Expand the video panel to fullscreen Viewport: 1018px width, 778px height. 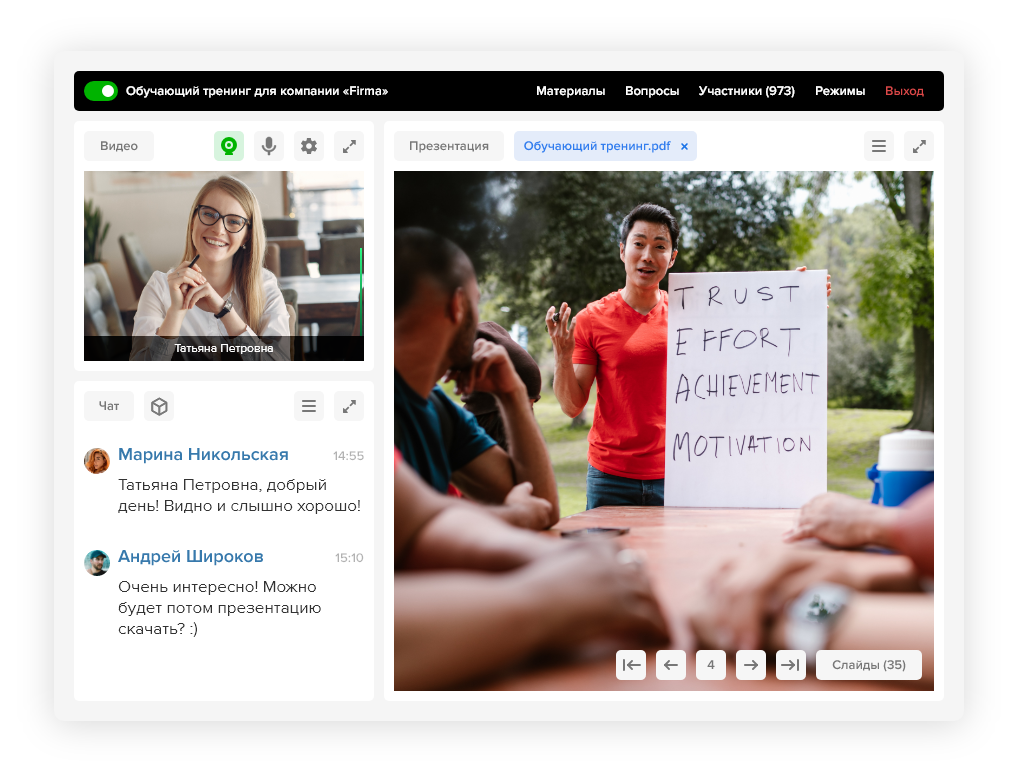tap(349, 146)
